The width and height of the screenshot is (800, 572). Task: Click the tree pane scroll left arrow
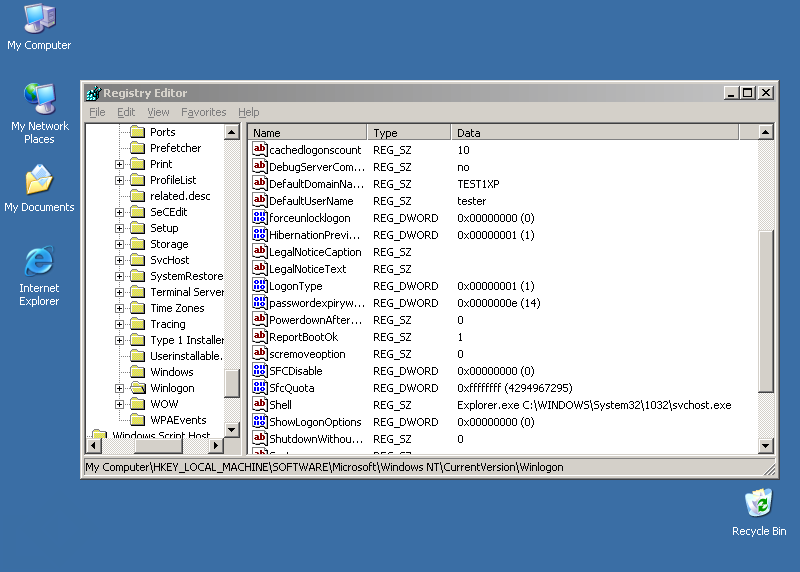click(x=93, y=445)
